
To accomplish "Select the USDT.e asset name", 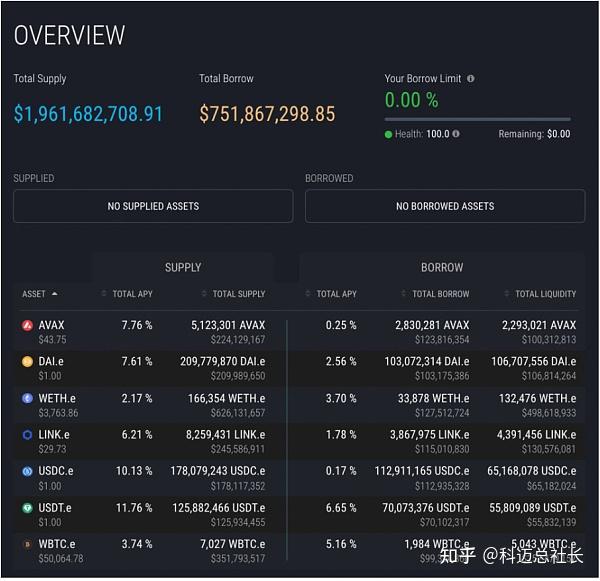I will [55, 508].
